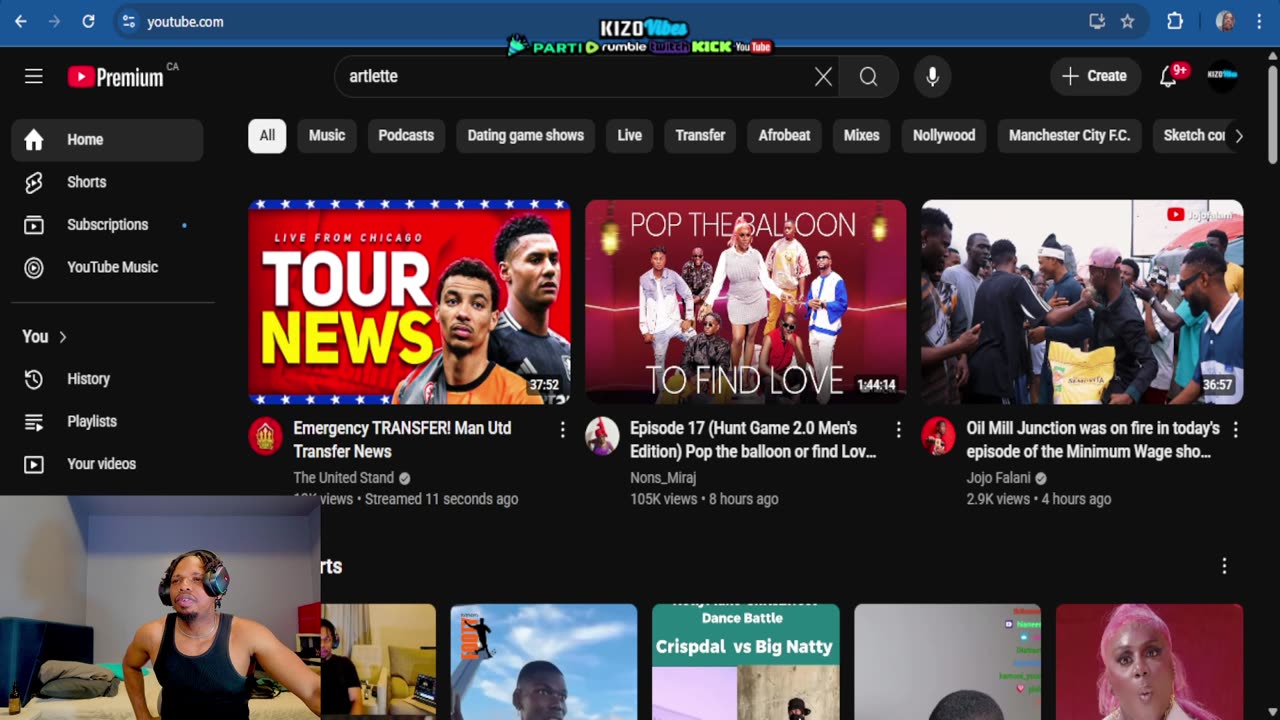Open The United Stand channel avatar
Screen dimensions: 1280x720
265,437
